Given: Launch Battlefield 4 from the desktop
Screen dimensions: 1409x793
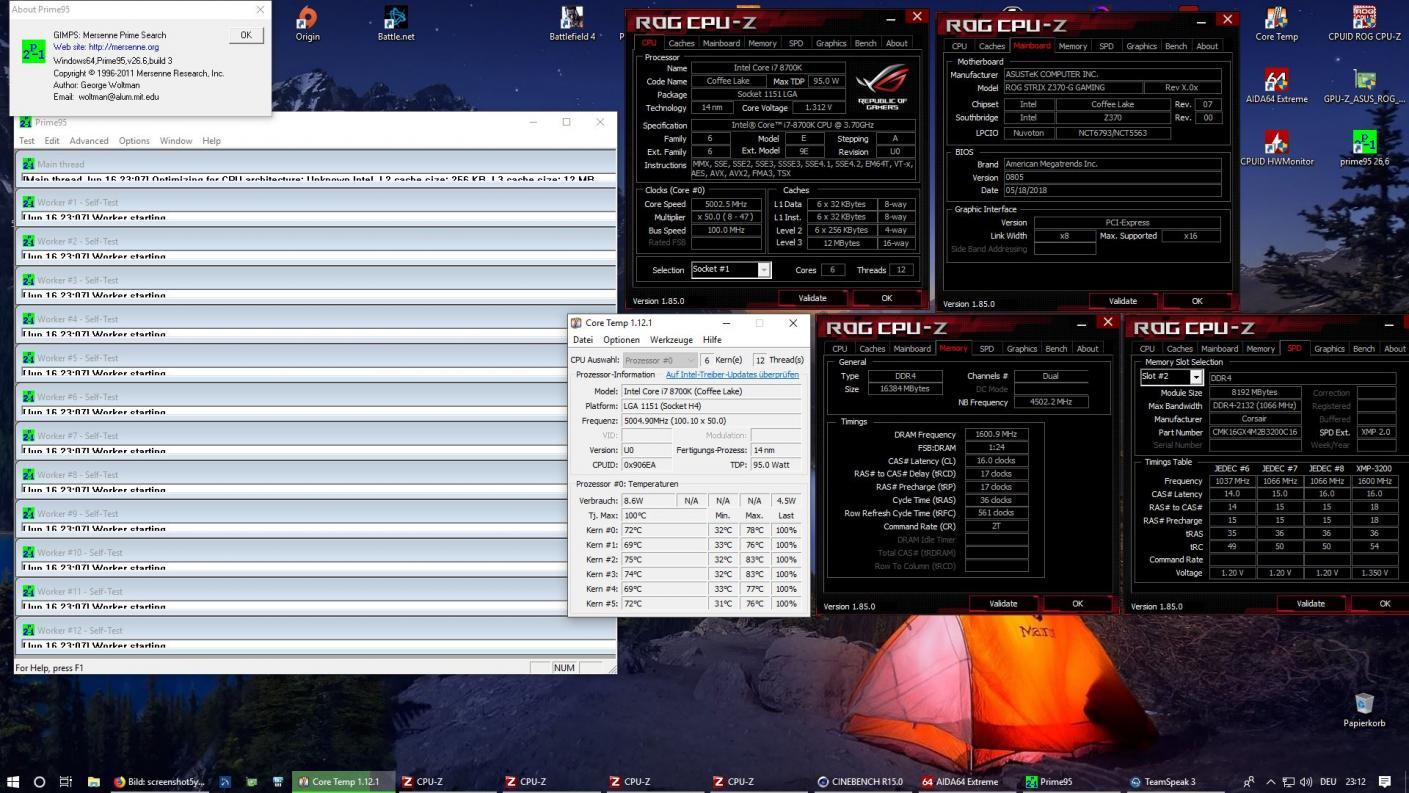Looking at the screenshot, I should (x=572, y=24).
